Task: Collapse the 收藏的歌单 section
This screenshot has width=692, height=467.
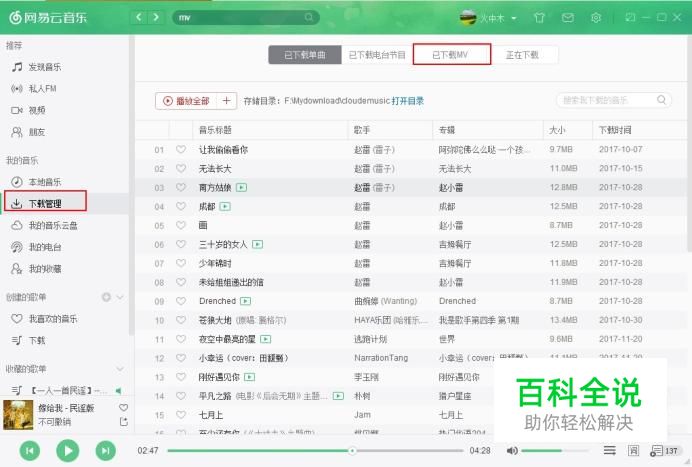Action: click(120, 369)
